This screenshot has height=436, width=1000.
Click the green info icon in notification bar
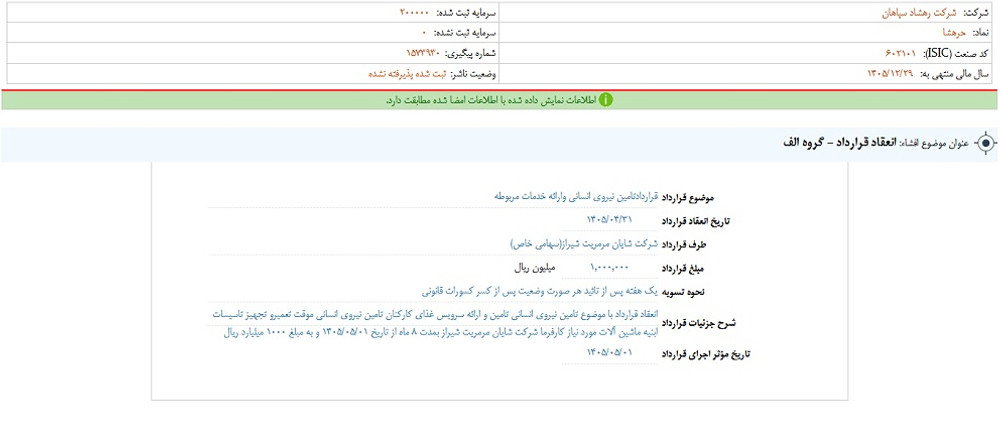(x=606, y=100)
